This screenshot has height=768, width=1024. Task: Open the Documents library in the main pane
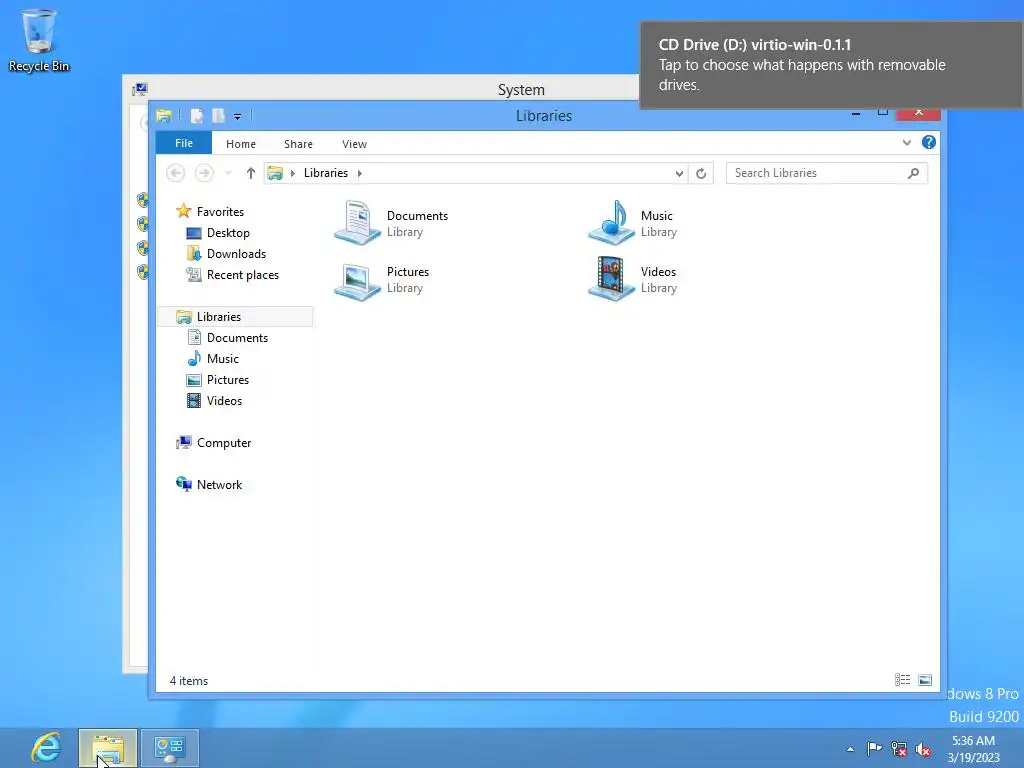click(391, 223)
